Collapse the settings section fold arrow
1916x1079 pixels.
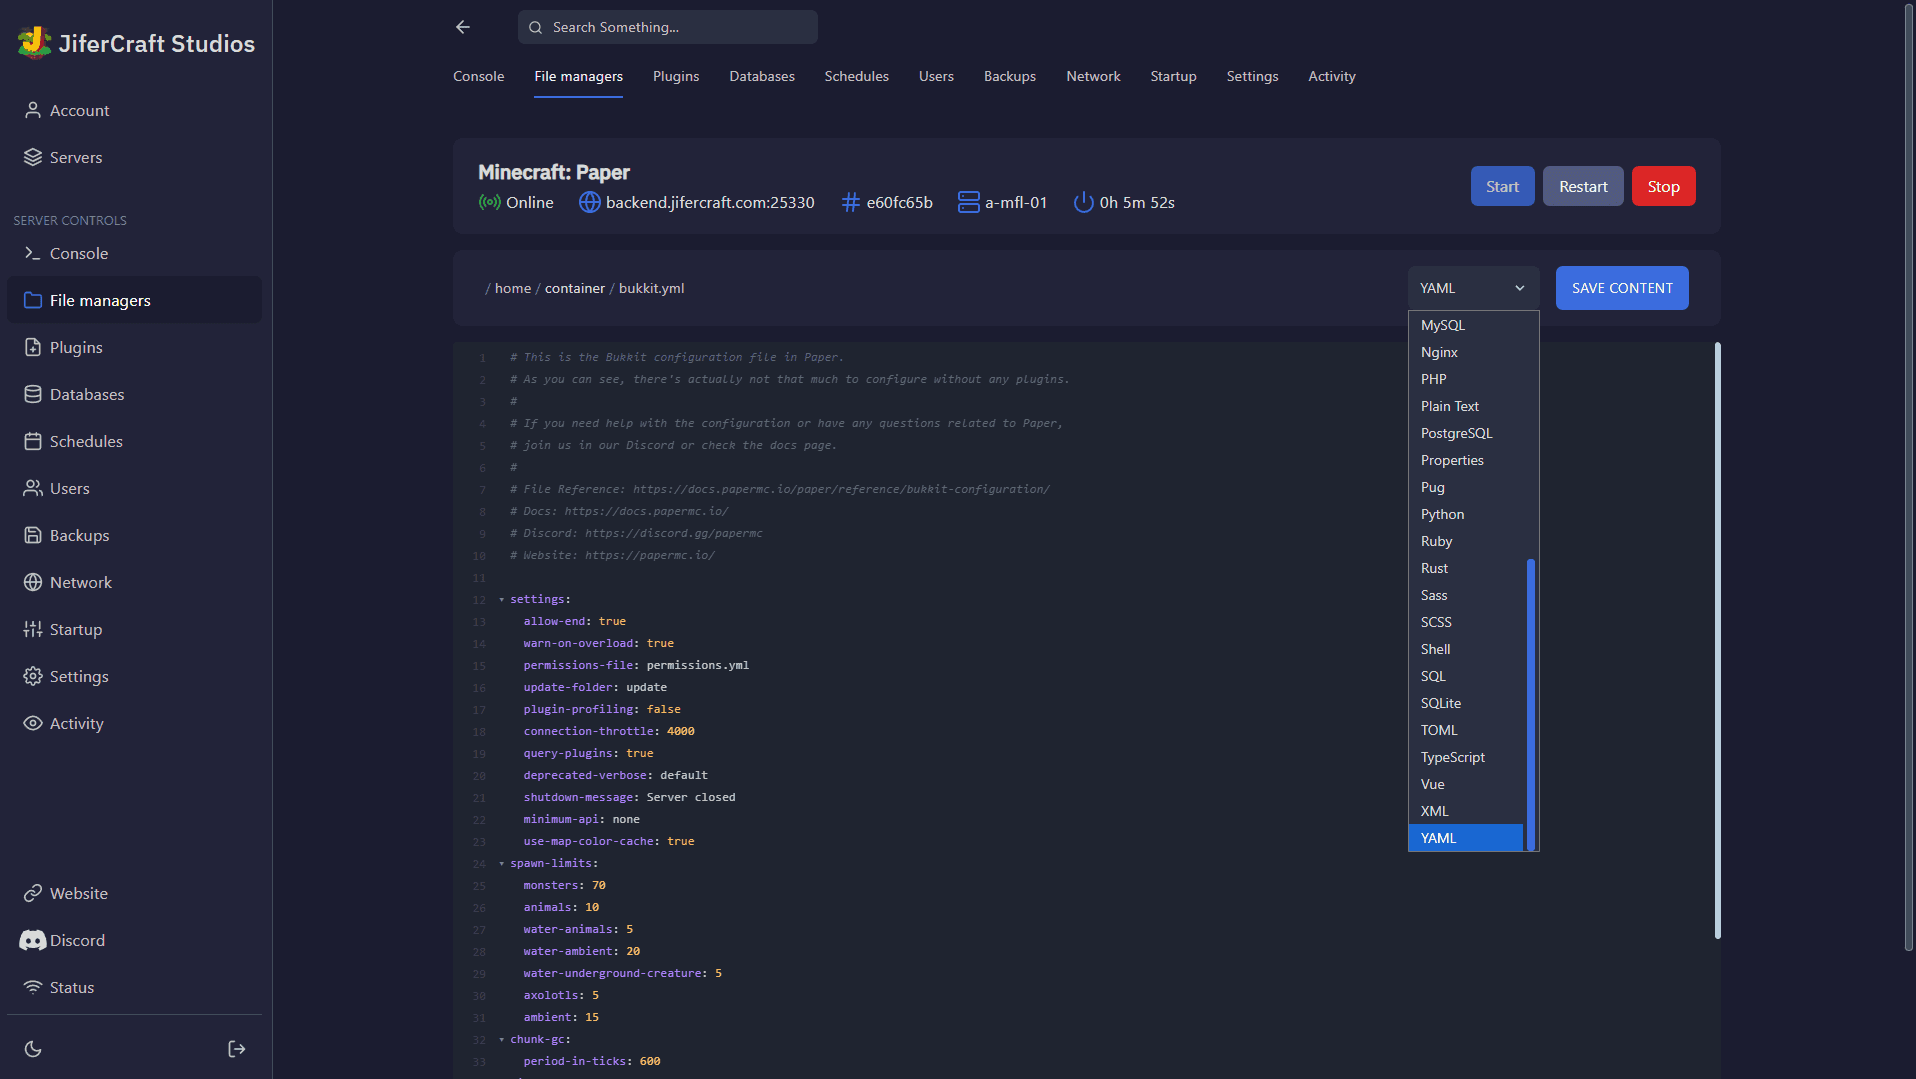click(501, 600)
